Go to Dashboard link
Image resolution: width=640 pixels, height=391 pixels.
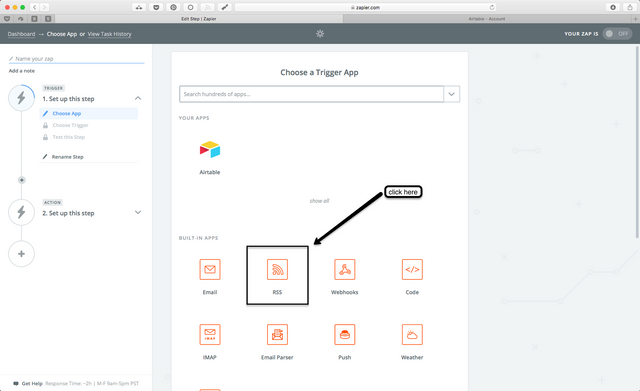21,34
